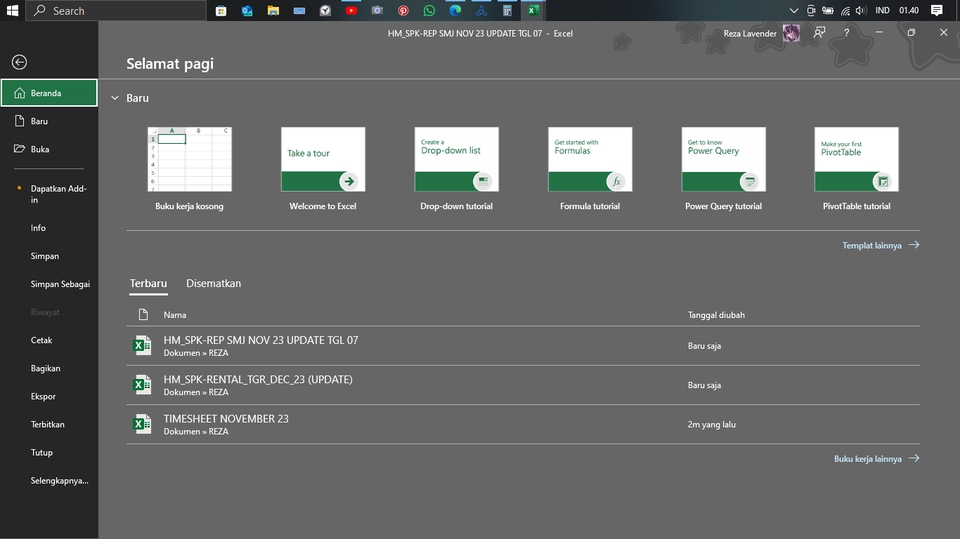Open Excel help question mark
960x539 pixels.
(847, 32)
